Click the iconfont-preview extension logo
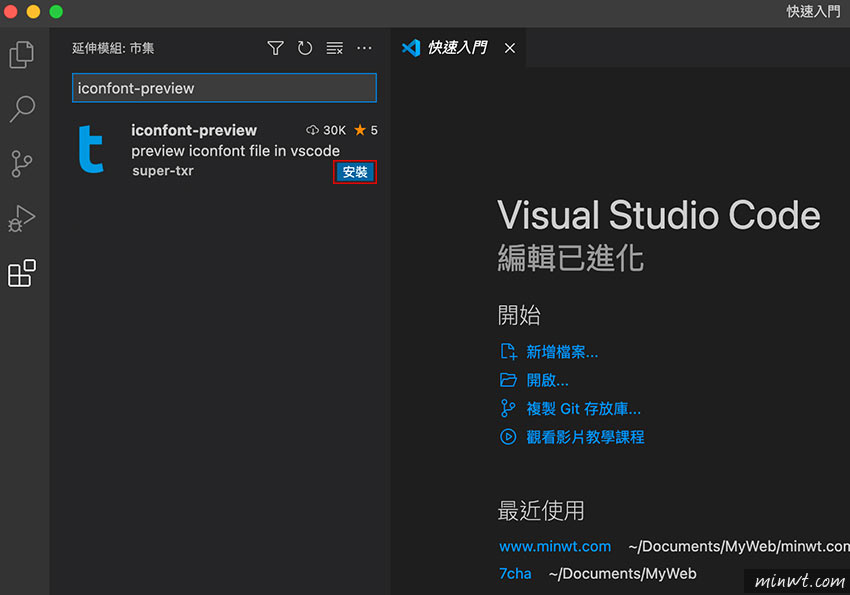850x595 pixels. [x=91, y=149]
